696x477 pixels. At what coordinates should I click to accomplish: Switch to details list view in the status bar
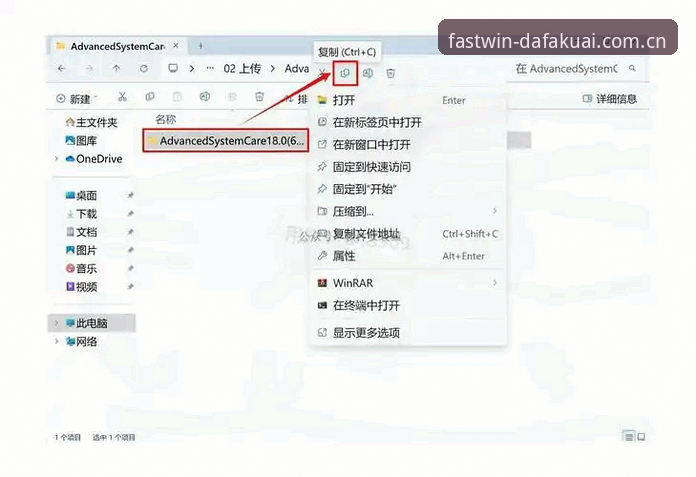click(x=629, y=437)
